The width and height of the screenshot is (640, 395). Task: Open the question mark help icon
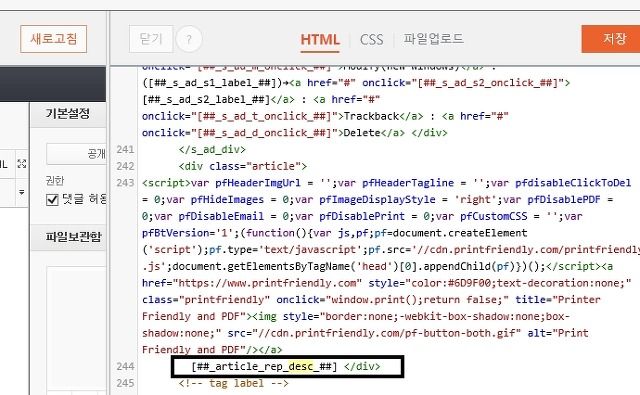[x=189, y=39]
